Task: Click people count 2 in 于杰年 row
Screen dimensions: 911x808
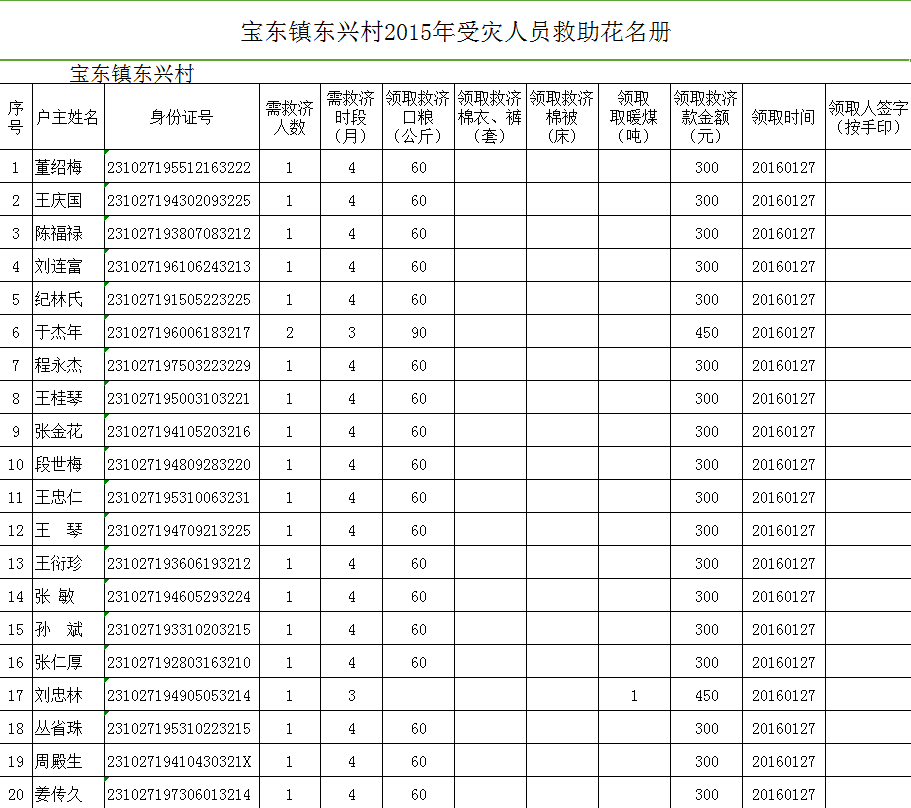Action: coord(290,332)
